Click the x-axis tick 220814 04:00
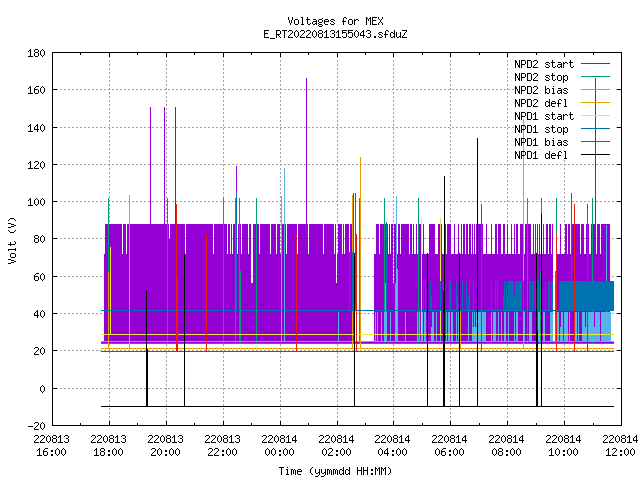Image resolution: width=640 pixels, height=480 pixels. [x=392, y=446]
